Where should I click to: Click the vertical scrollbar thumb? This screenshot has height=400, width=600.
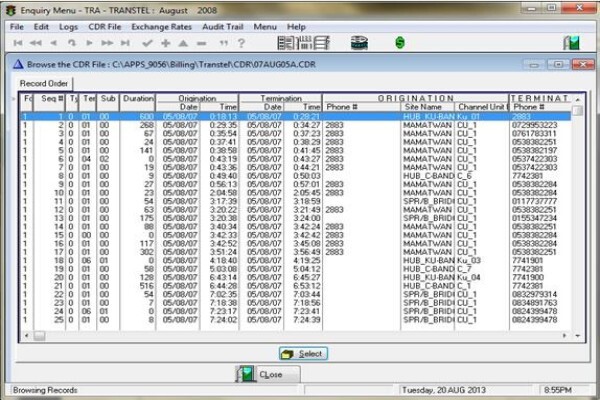tap(578, 110)
